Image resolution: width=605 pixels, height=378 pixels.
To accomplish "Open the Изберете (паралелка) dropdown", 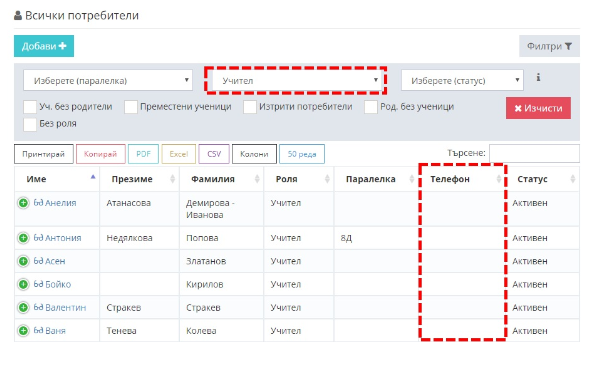I will [108, 80].
